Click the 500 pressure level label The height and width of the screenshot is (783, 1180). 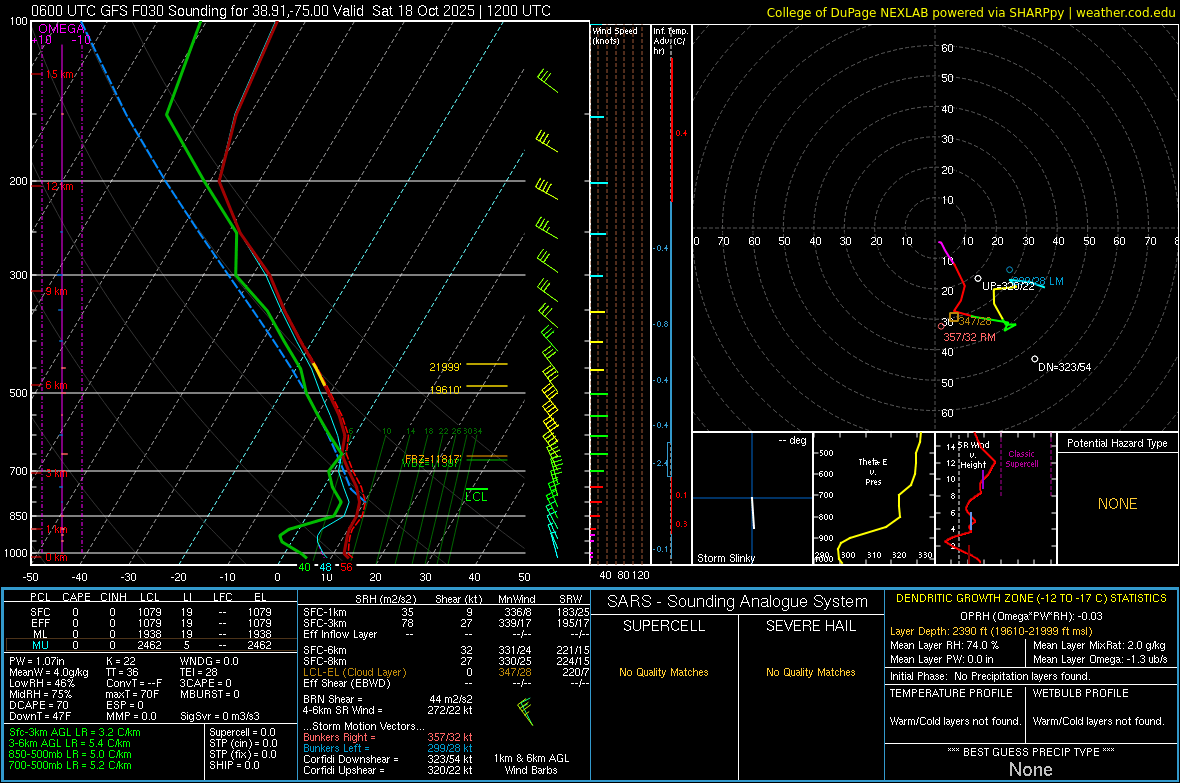pos(18,392)
